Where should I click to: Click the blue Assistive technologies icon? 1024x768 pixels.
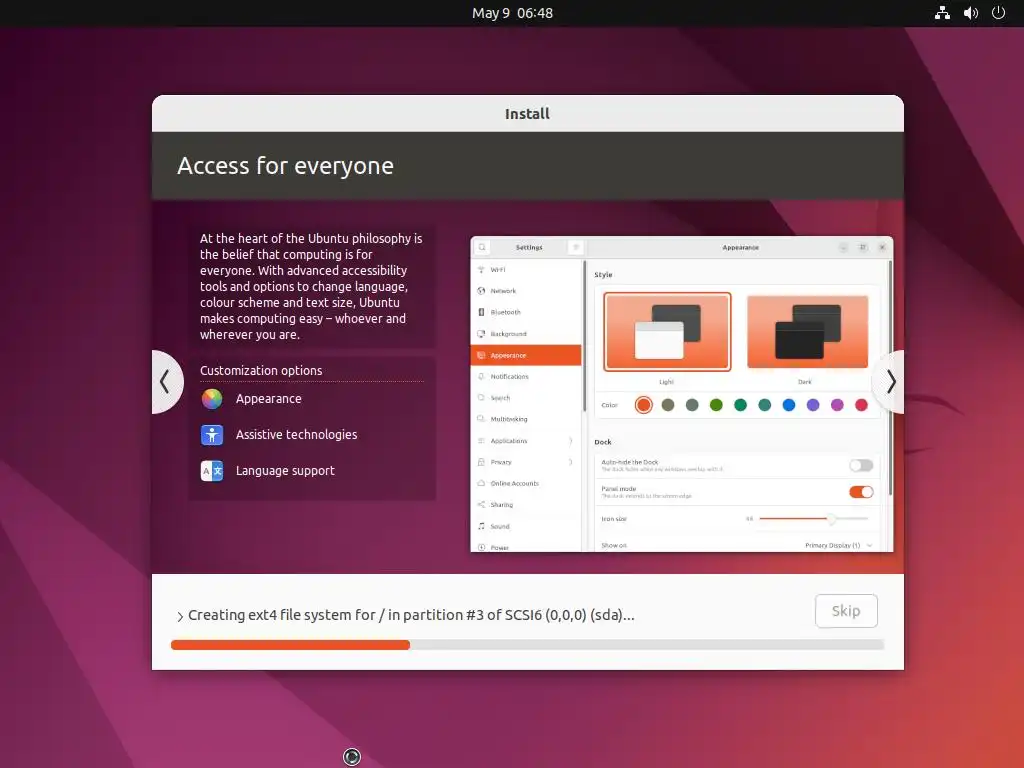[212, 435]
